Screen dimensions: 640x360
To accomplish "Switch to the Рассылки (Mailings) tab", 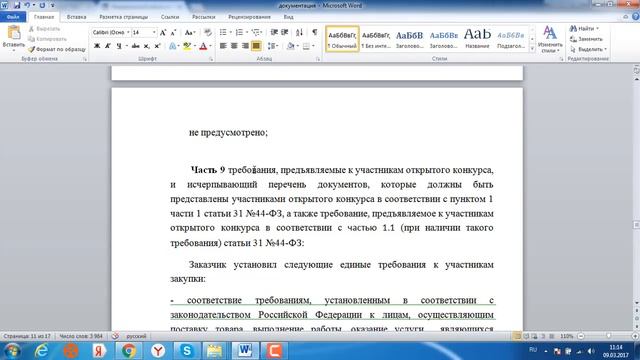I will [x=203, y=17].
